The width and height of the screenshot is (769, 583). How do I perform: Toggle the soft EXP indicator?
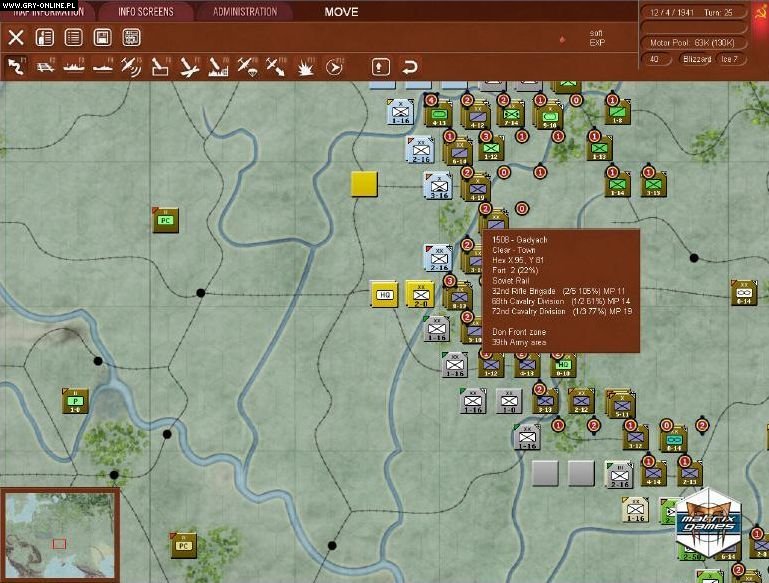click(x=597, y=38)
